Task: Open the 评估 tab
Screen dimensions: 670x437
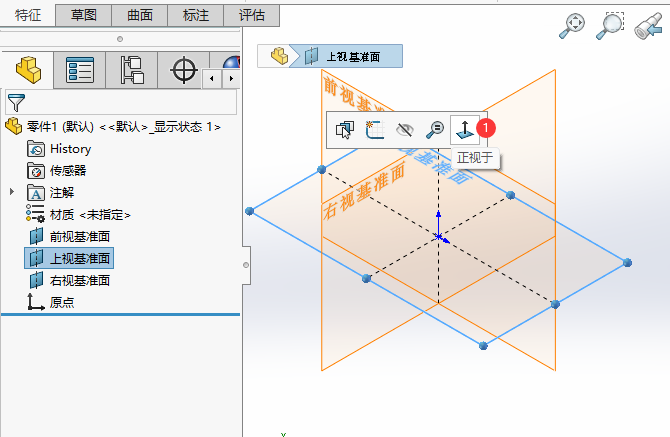Action: click(x=252, y=15)
